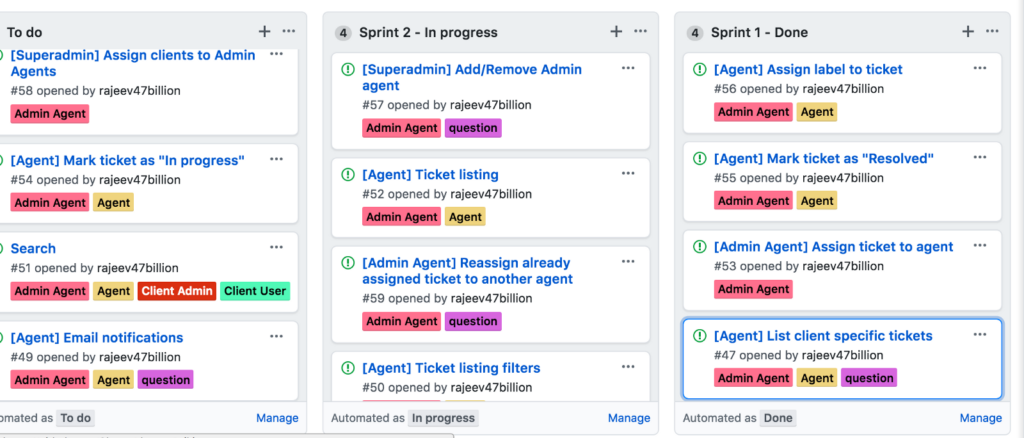Click rajeev47billion author on issue #47

click(x=842, y=355)
